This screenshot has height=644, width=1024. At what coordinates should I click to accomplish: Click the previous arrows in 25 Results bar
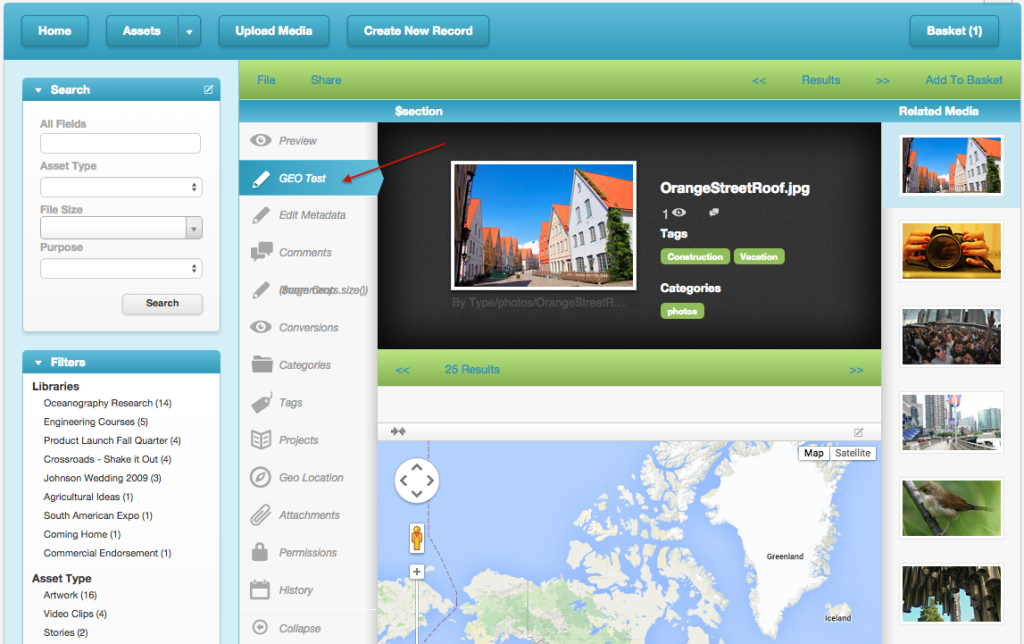click(x=402, y=370)
